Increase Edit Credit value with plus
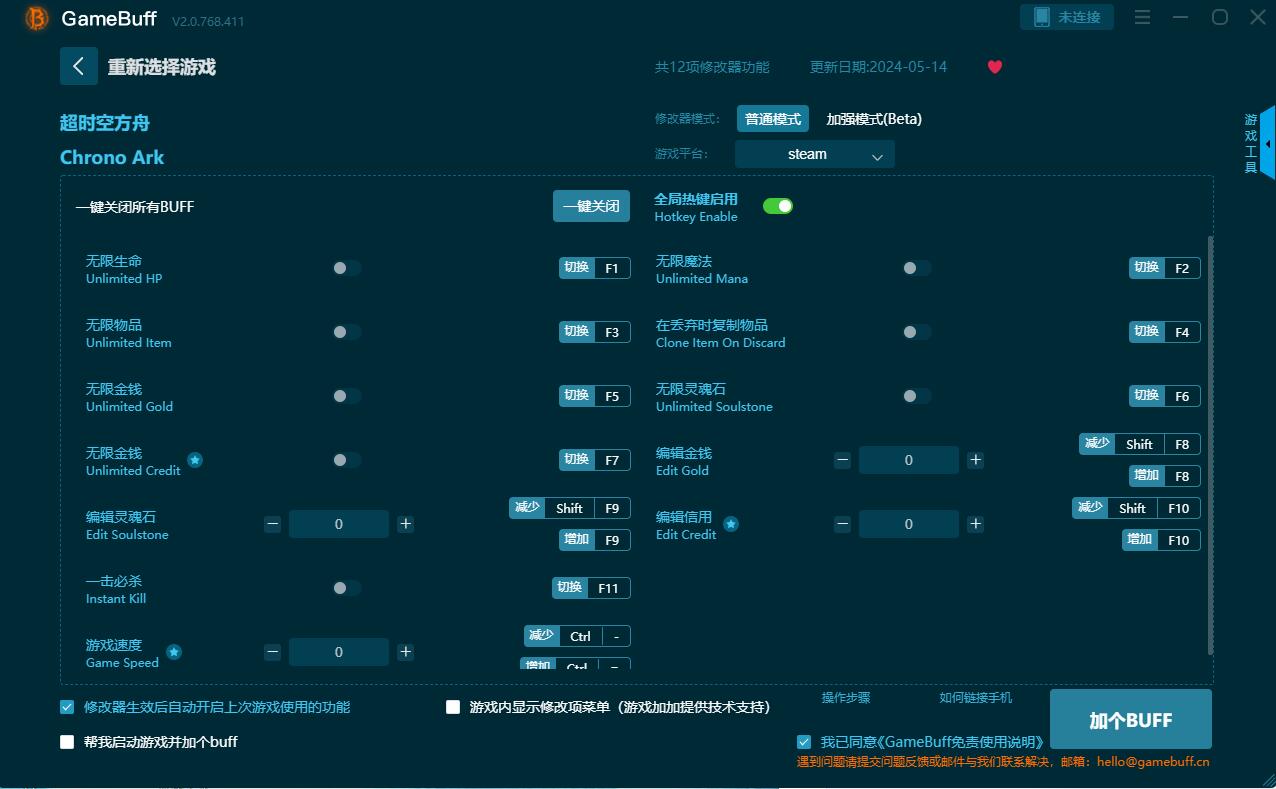The height and width of the screenshot is (789, 1276). (975, 524)
